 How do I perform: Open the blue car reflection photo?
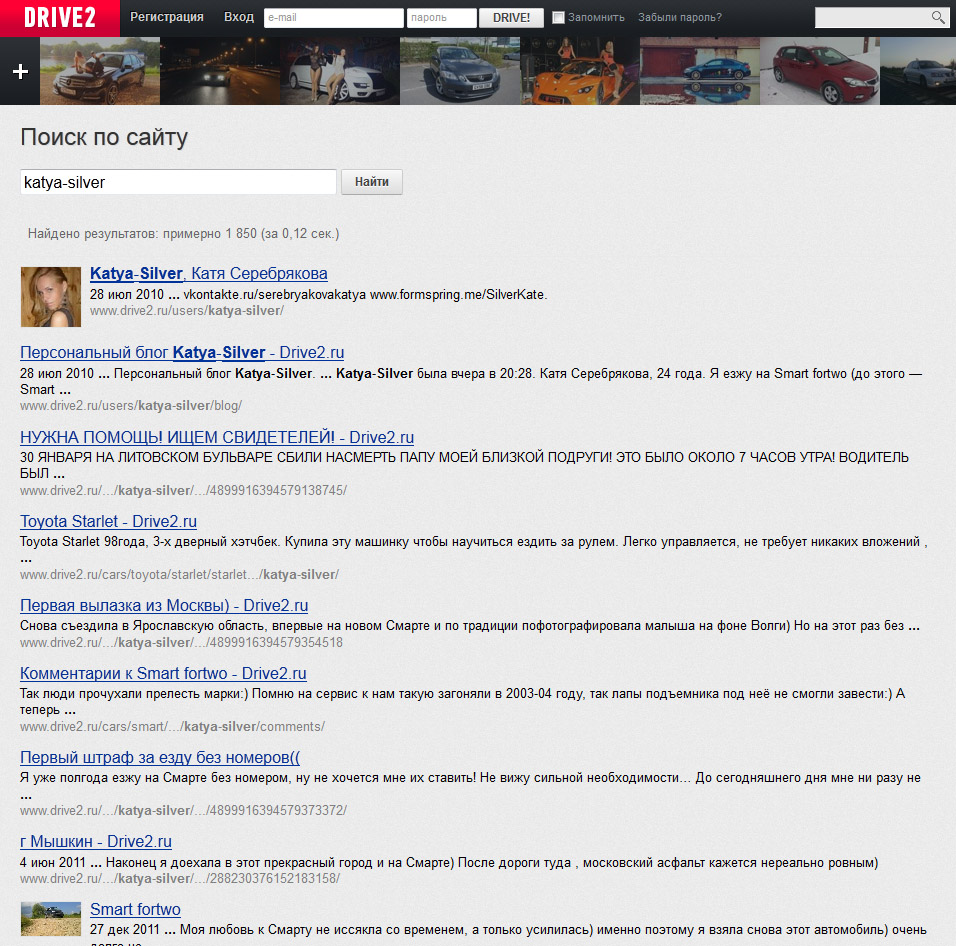point(700,71)
